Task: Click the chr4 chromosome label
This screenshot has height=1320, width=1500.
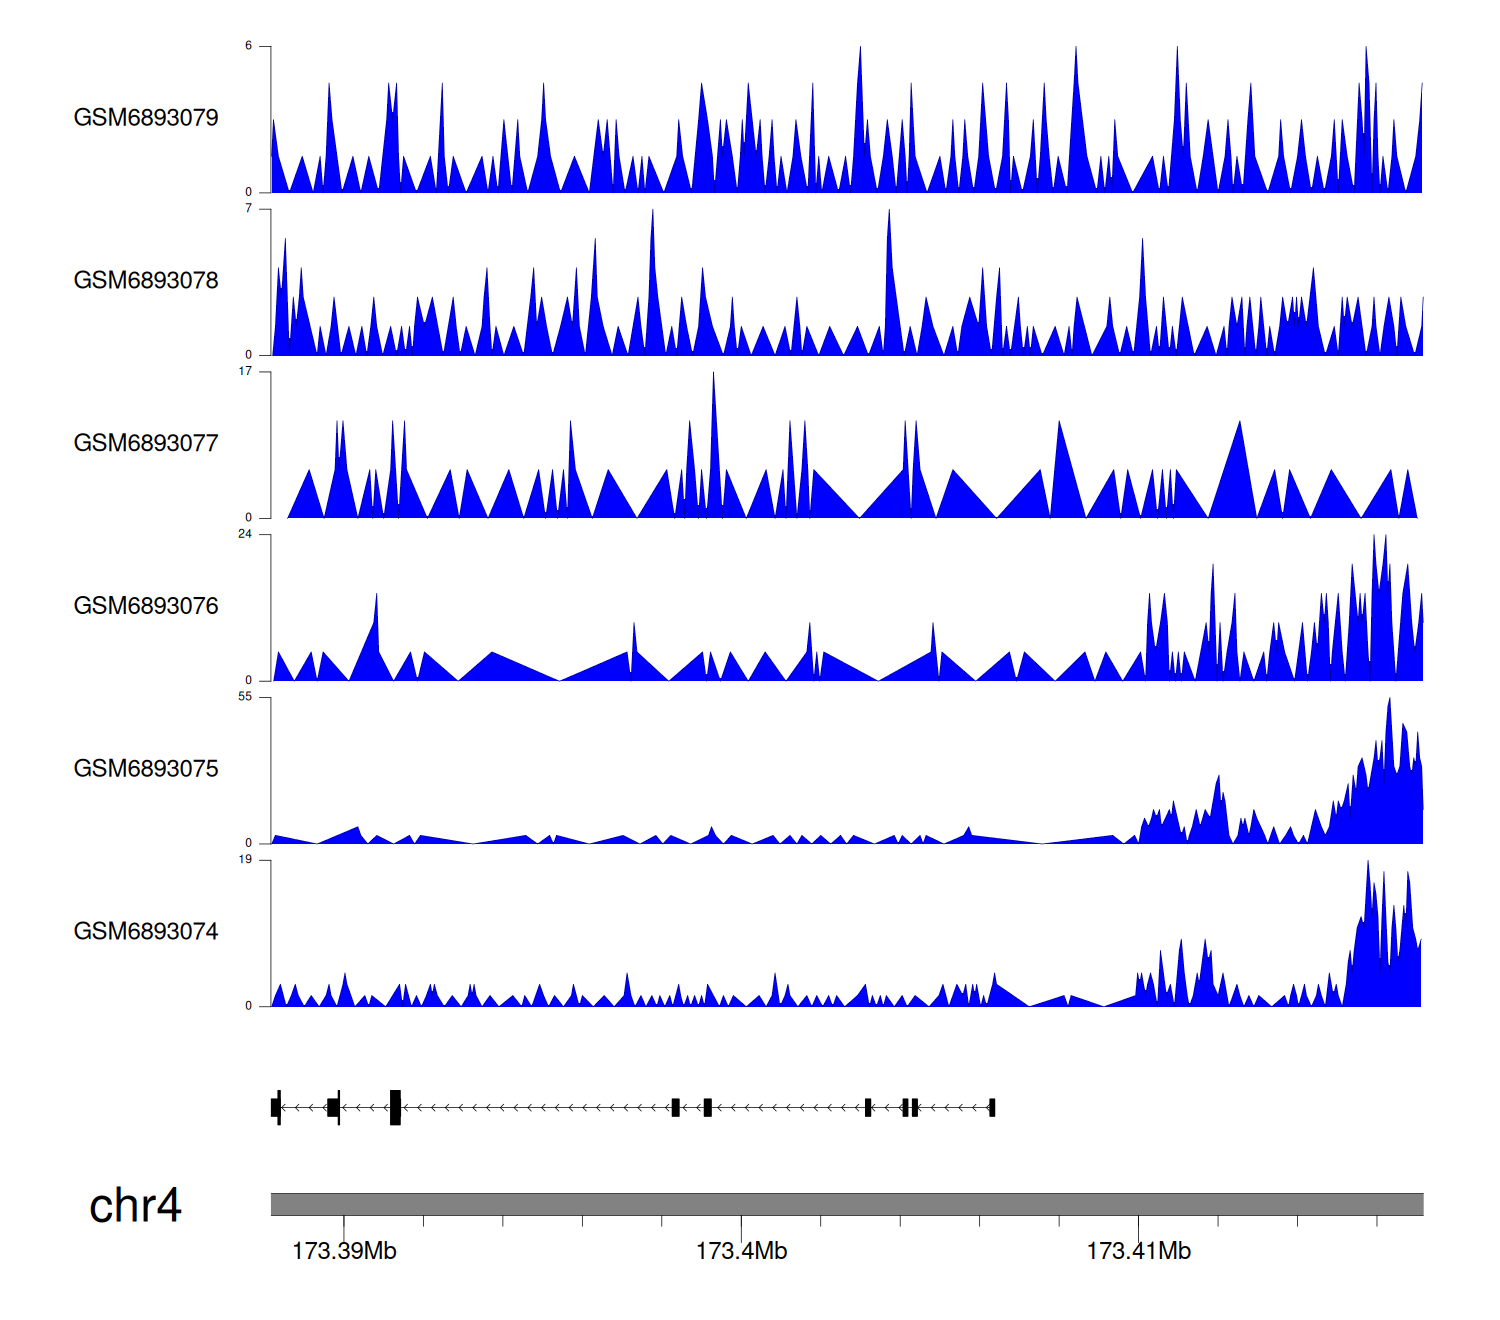Action: pos(135,1206)
